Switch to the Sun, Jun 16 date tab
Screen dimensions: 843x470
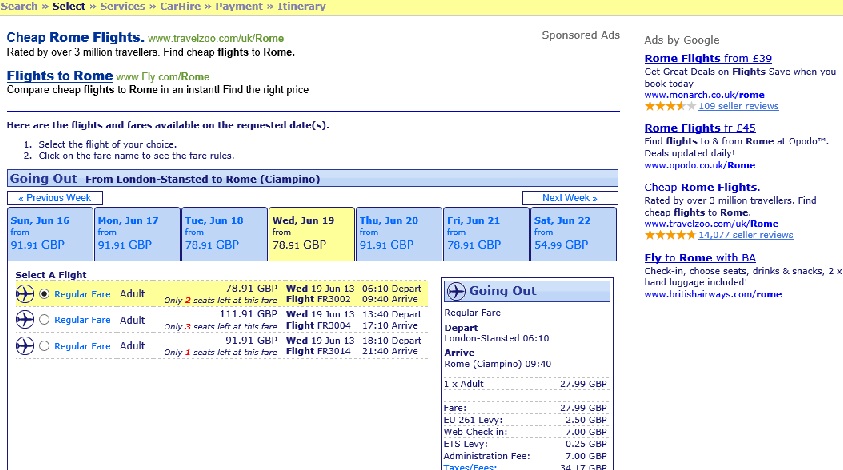coord(50,234)
